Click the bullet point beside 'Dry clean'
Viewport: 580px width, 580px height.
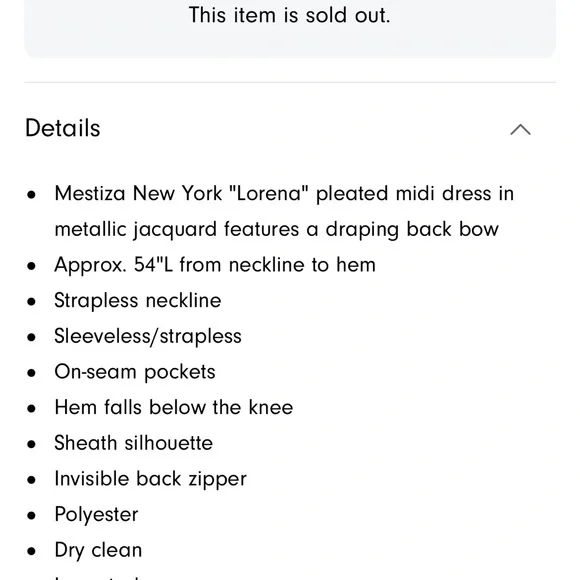[31, 551]
